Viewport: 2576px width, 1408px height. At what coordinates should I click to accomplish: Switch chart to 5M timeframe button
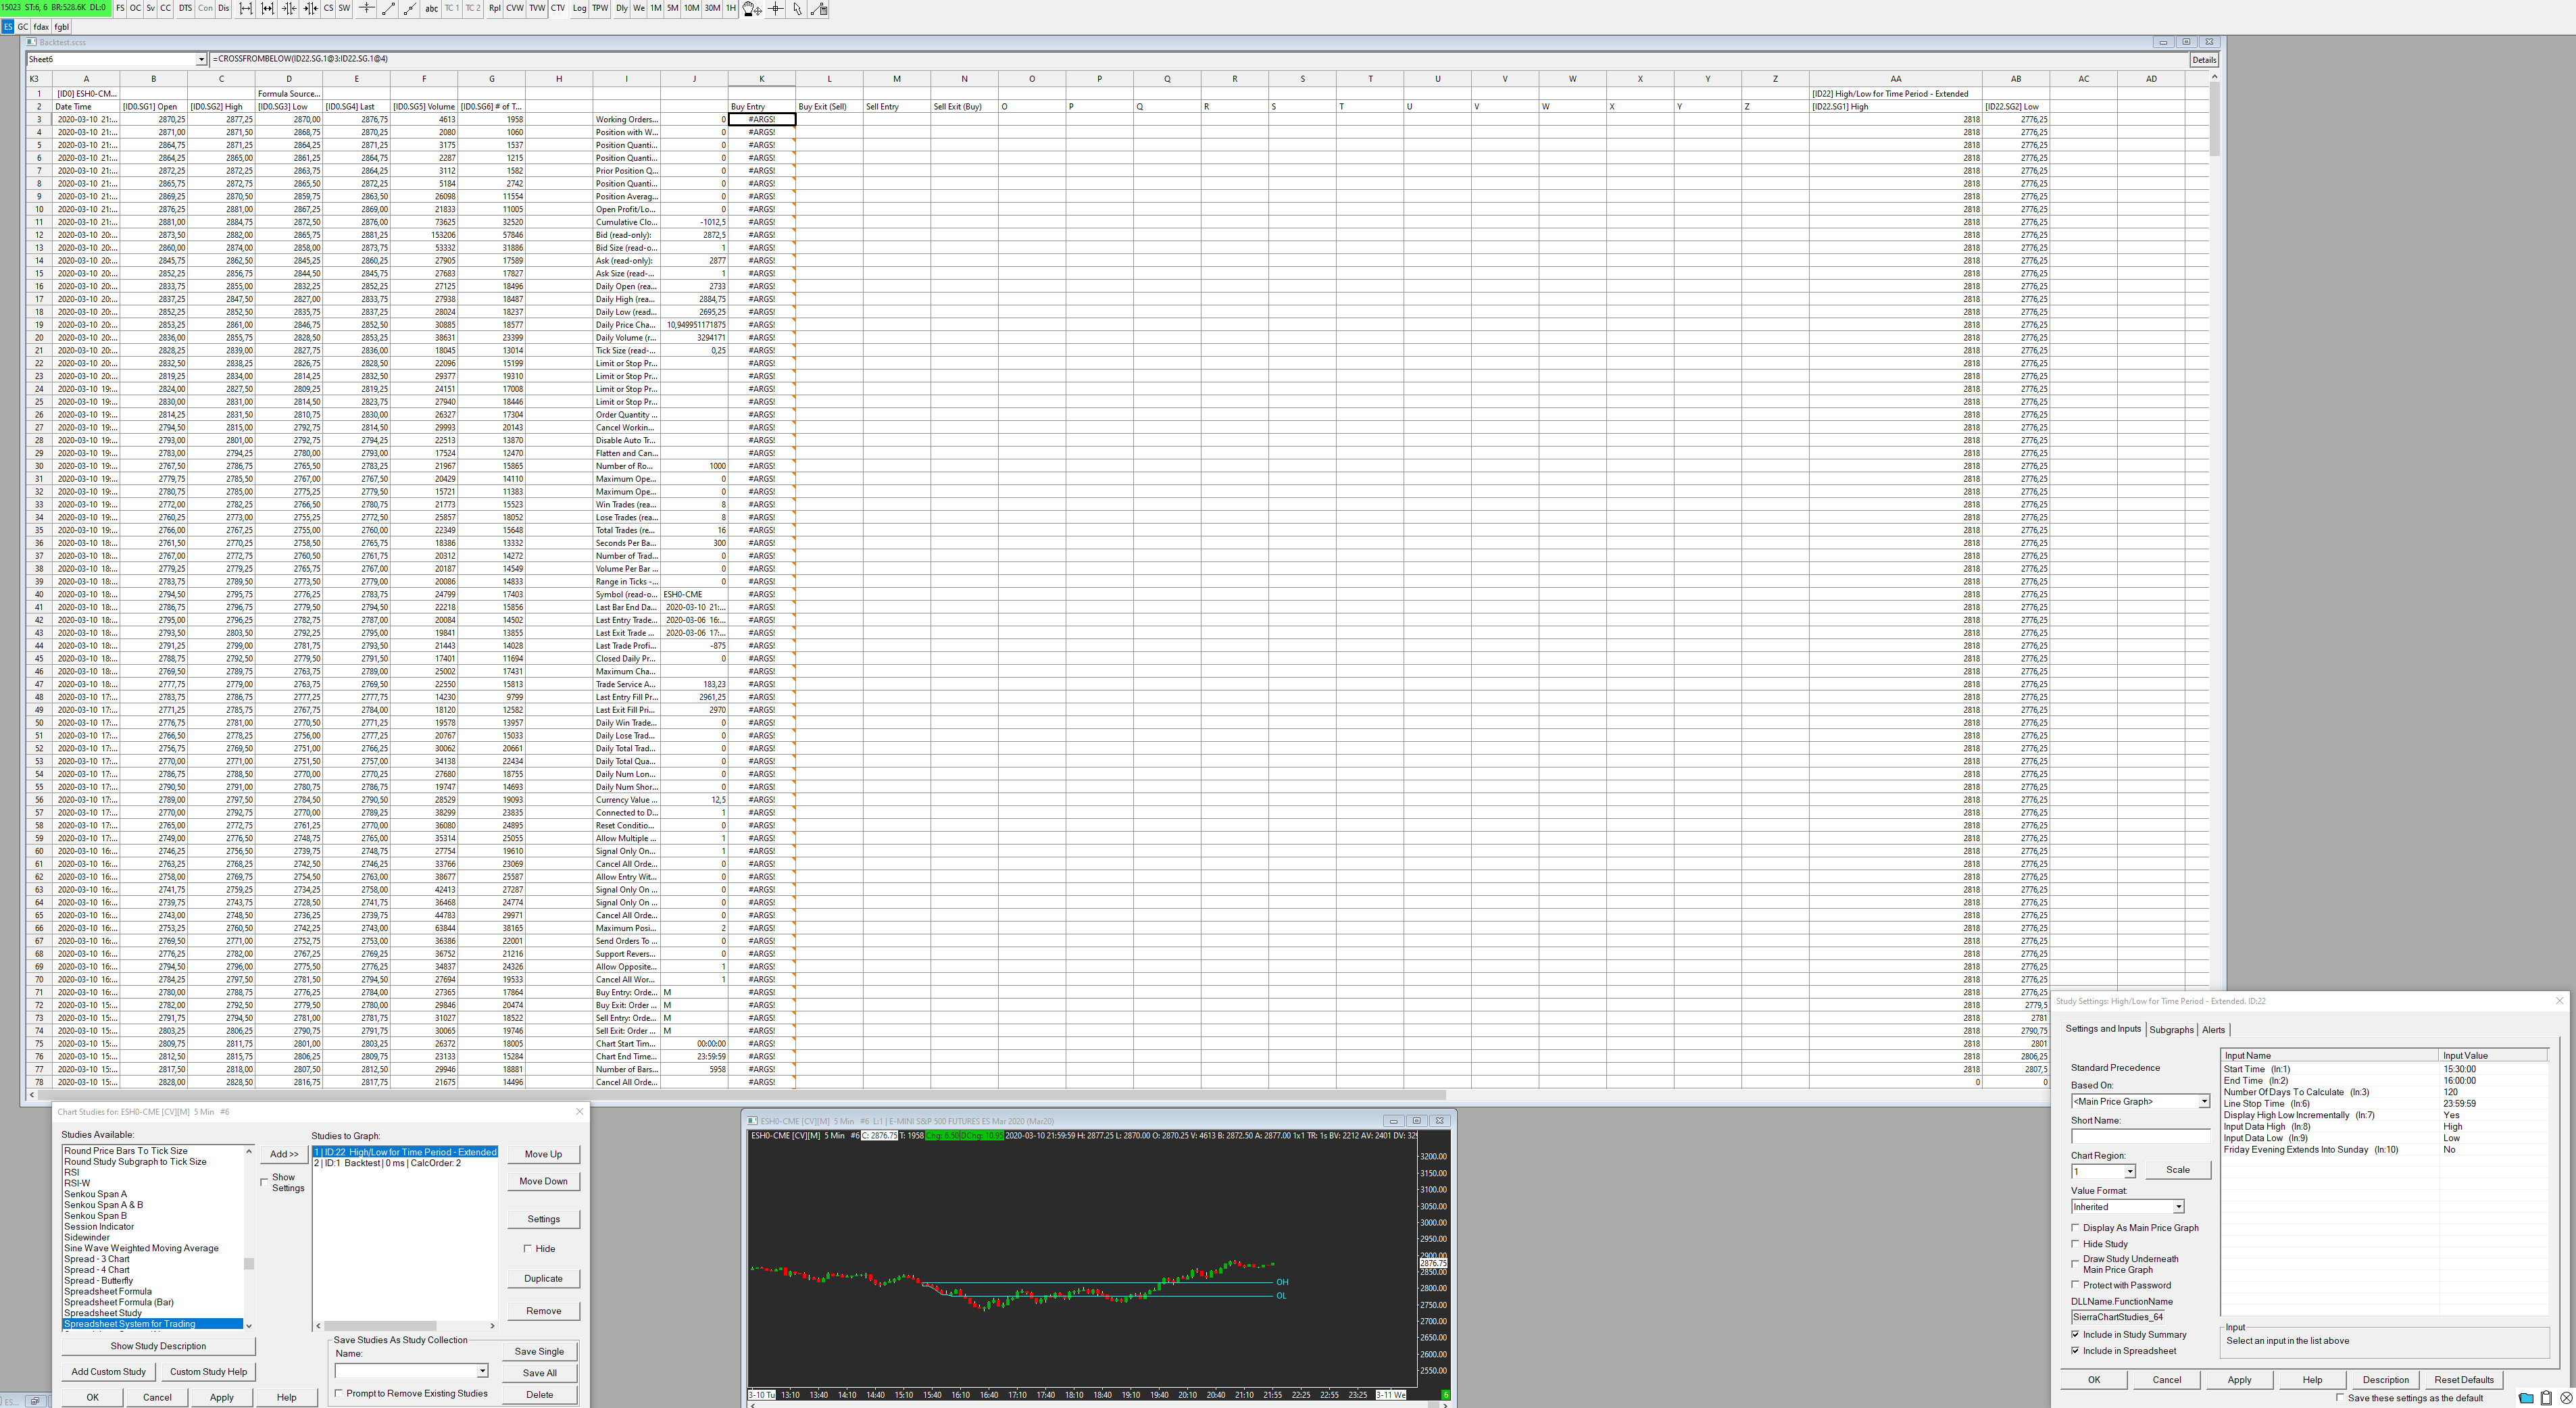tap(673, 8)
